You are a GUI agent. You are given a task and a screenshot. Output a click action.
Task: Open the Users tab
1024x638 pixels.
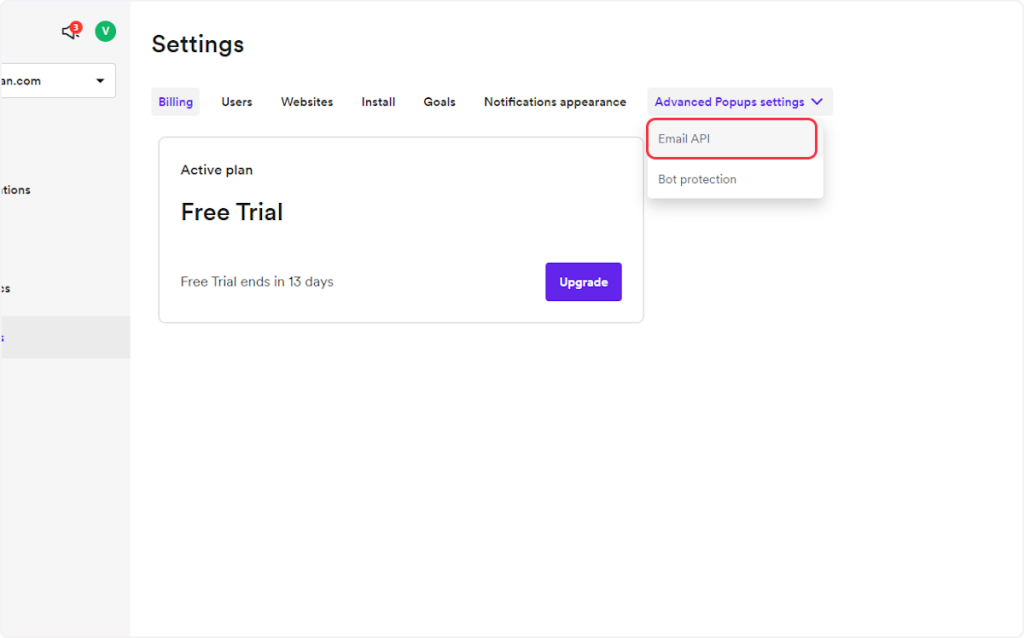[x=237, y=102]
